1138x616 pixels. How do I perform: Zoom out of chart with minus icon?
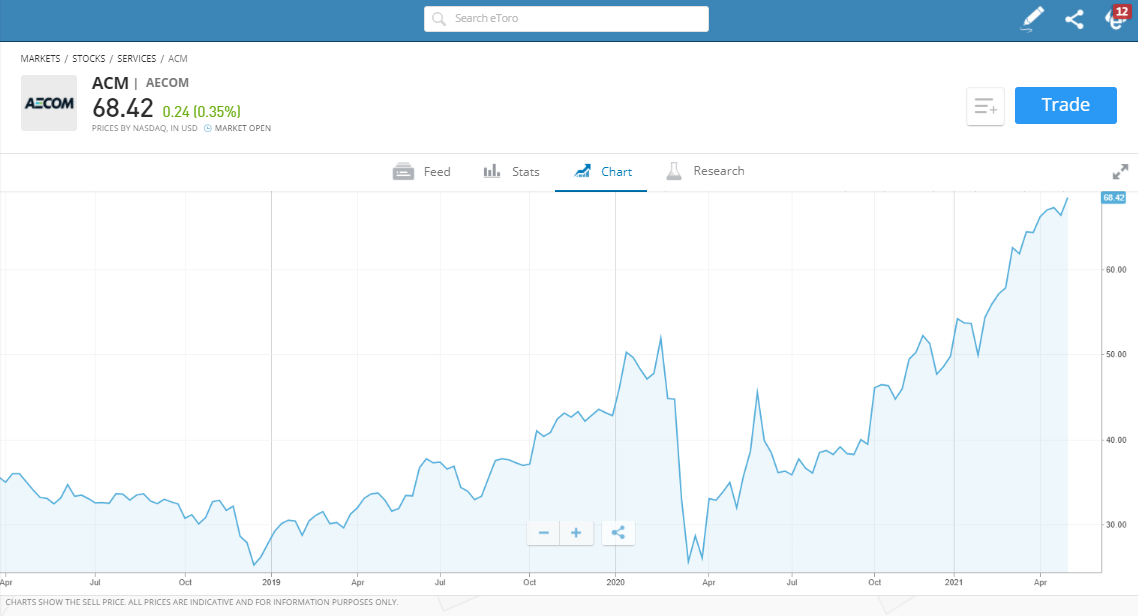pos(543,532)
